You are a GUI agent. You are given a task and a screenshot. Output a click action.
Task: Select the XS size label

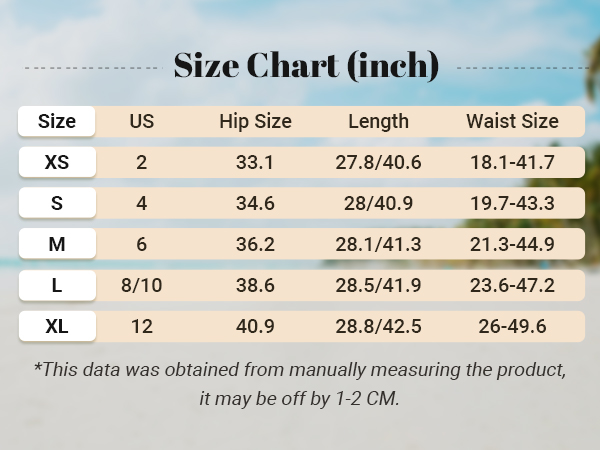(x=57, y=162)
